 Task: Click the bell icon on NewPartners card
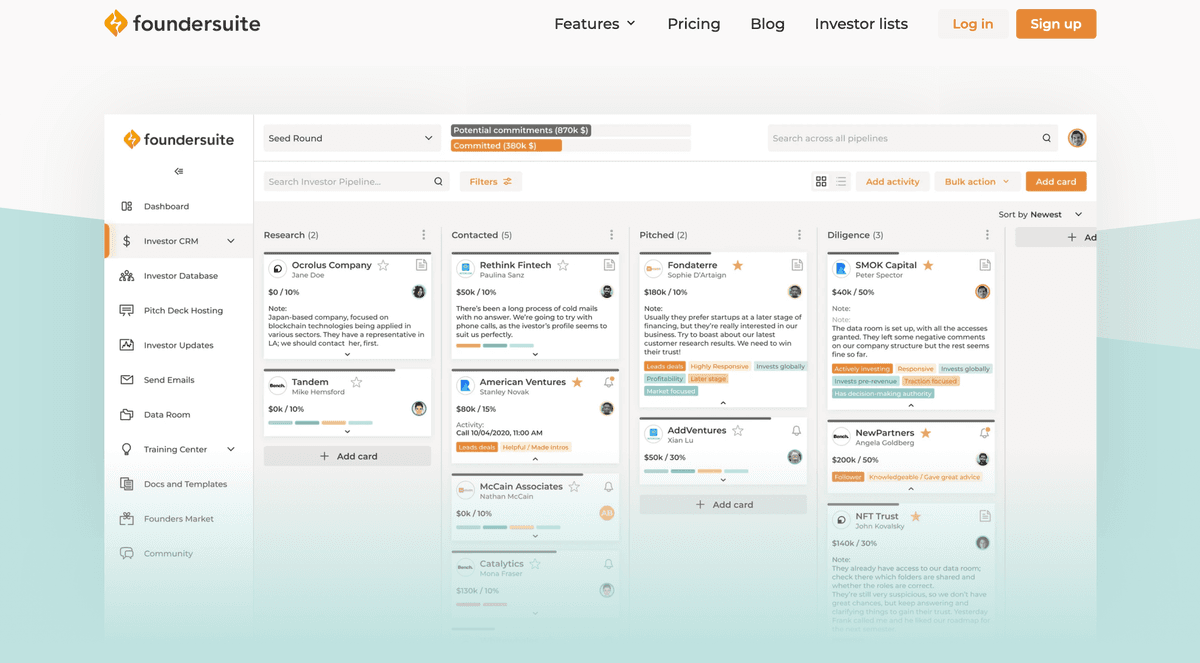tap(984, 433)
